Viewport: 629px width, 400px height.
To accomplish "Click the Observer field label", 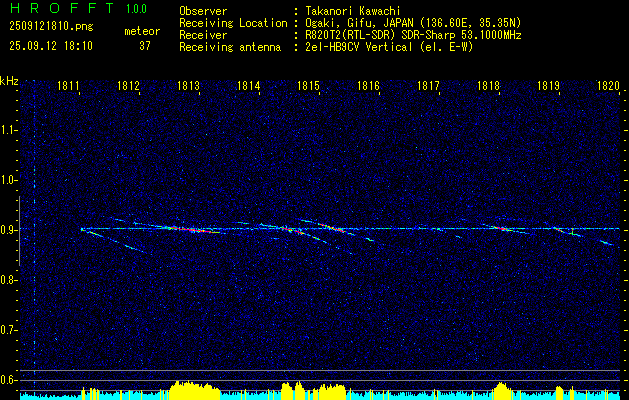I will (x=203, y=11).
